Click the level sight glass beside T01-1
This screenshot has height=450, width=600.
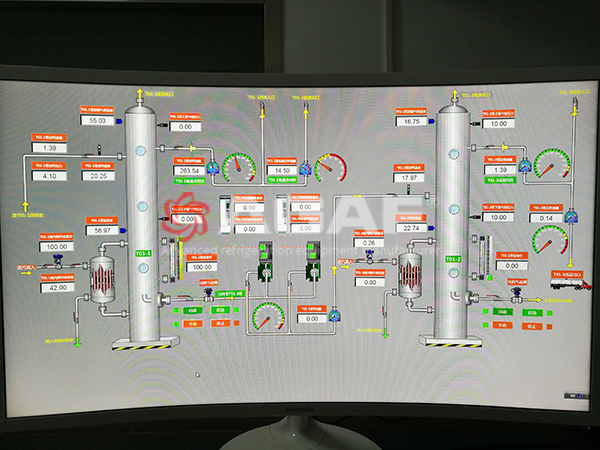tap(178, 258)
